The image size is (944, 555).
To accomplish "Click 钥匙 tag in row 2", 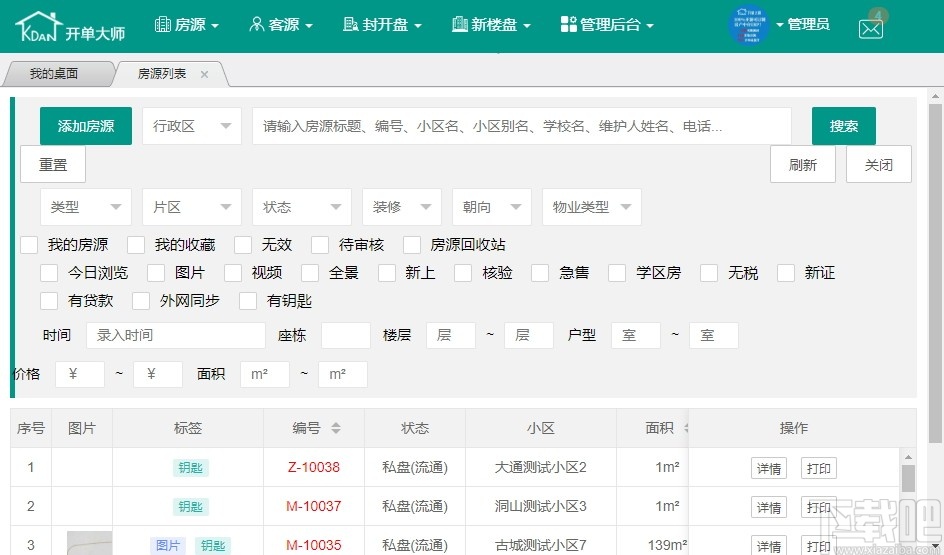I will (190, 507).
